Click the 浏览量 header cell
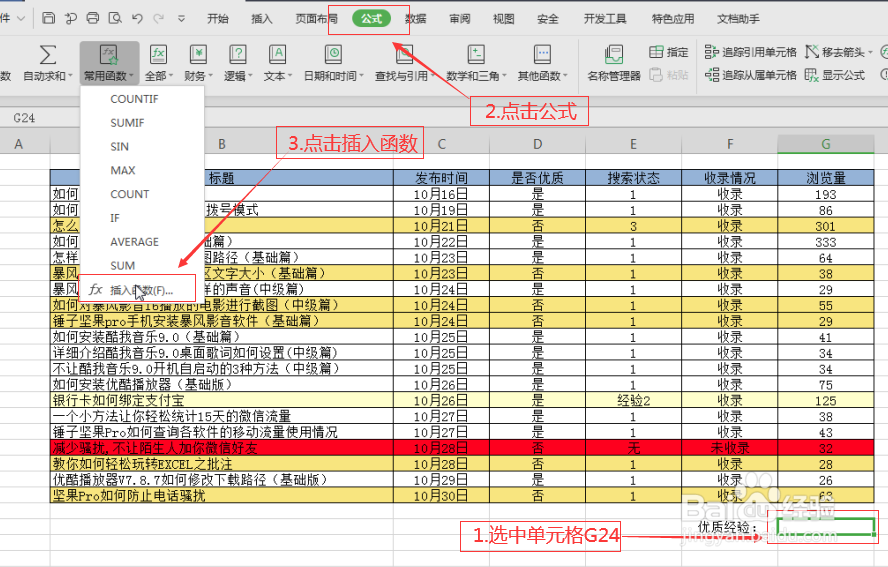This screenshot has width=888, height=567. (x=826, y=178)
